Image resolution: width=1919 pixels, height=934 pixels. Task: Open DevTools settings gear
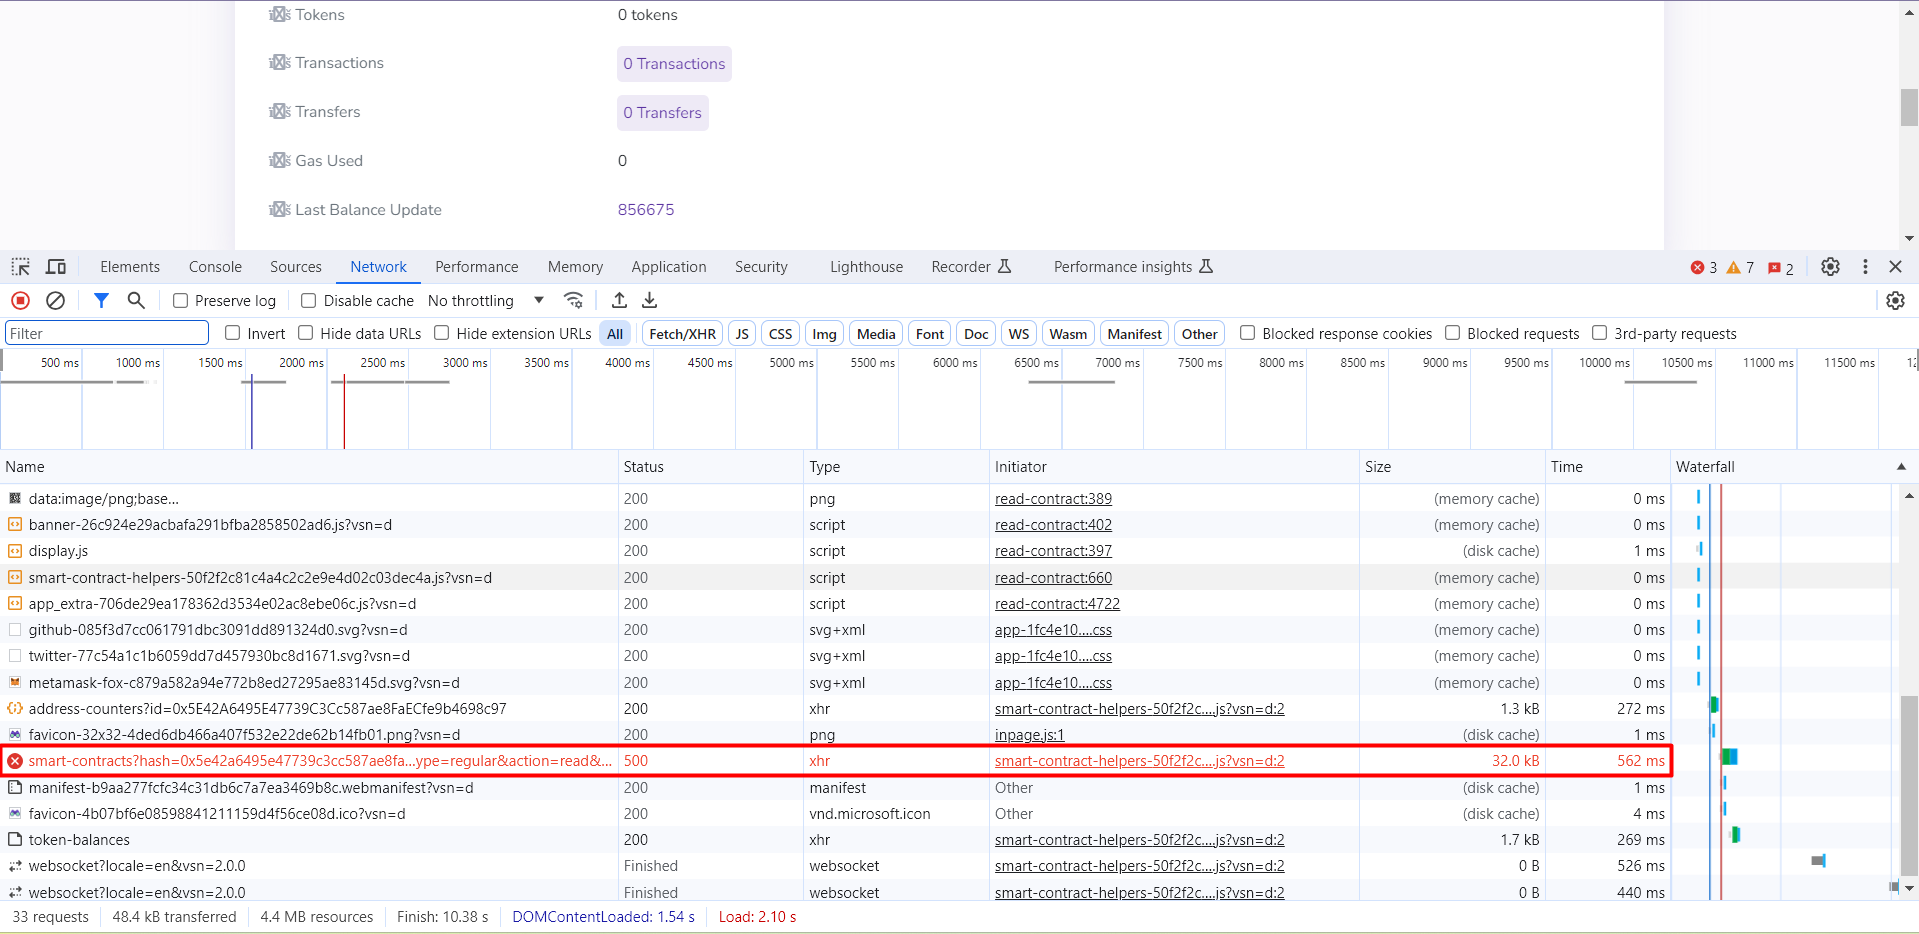(x=1830, y=267)
